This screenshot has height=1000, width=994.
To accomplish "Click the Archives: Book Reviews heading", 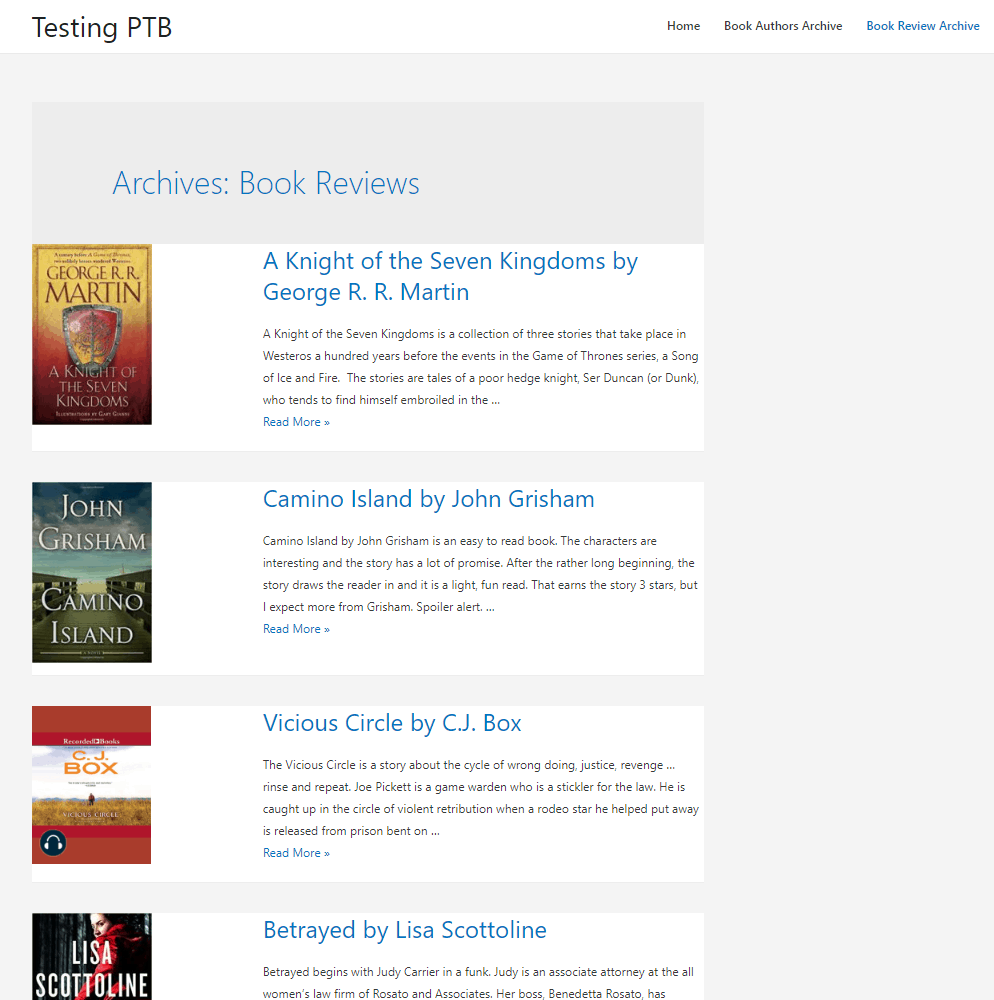I will point(266,183).
